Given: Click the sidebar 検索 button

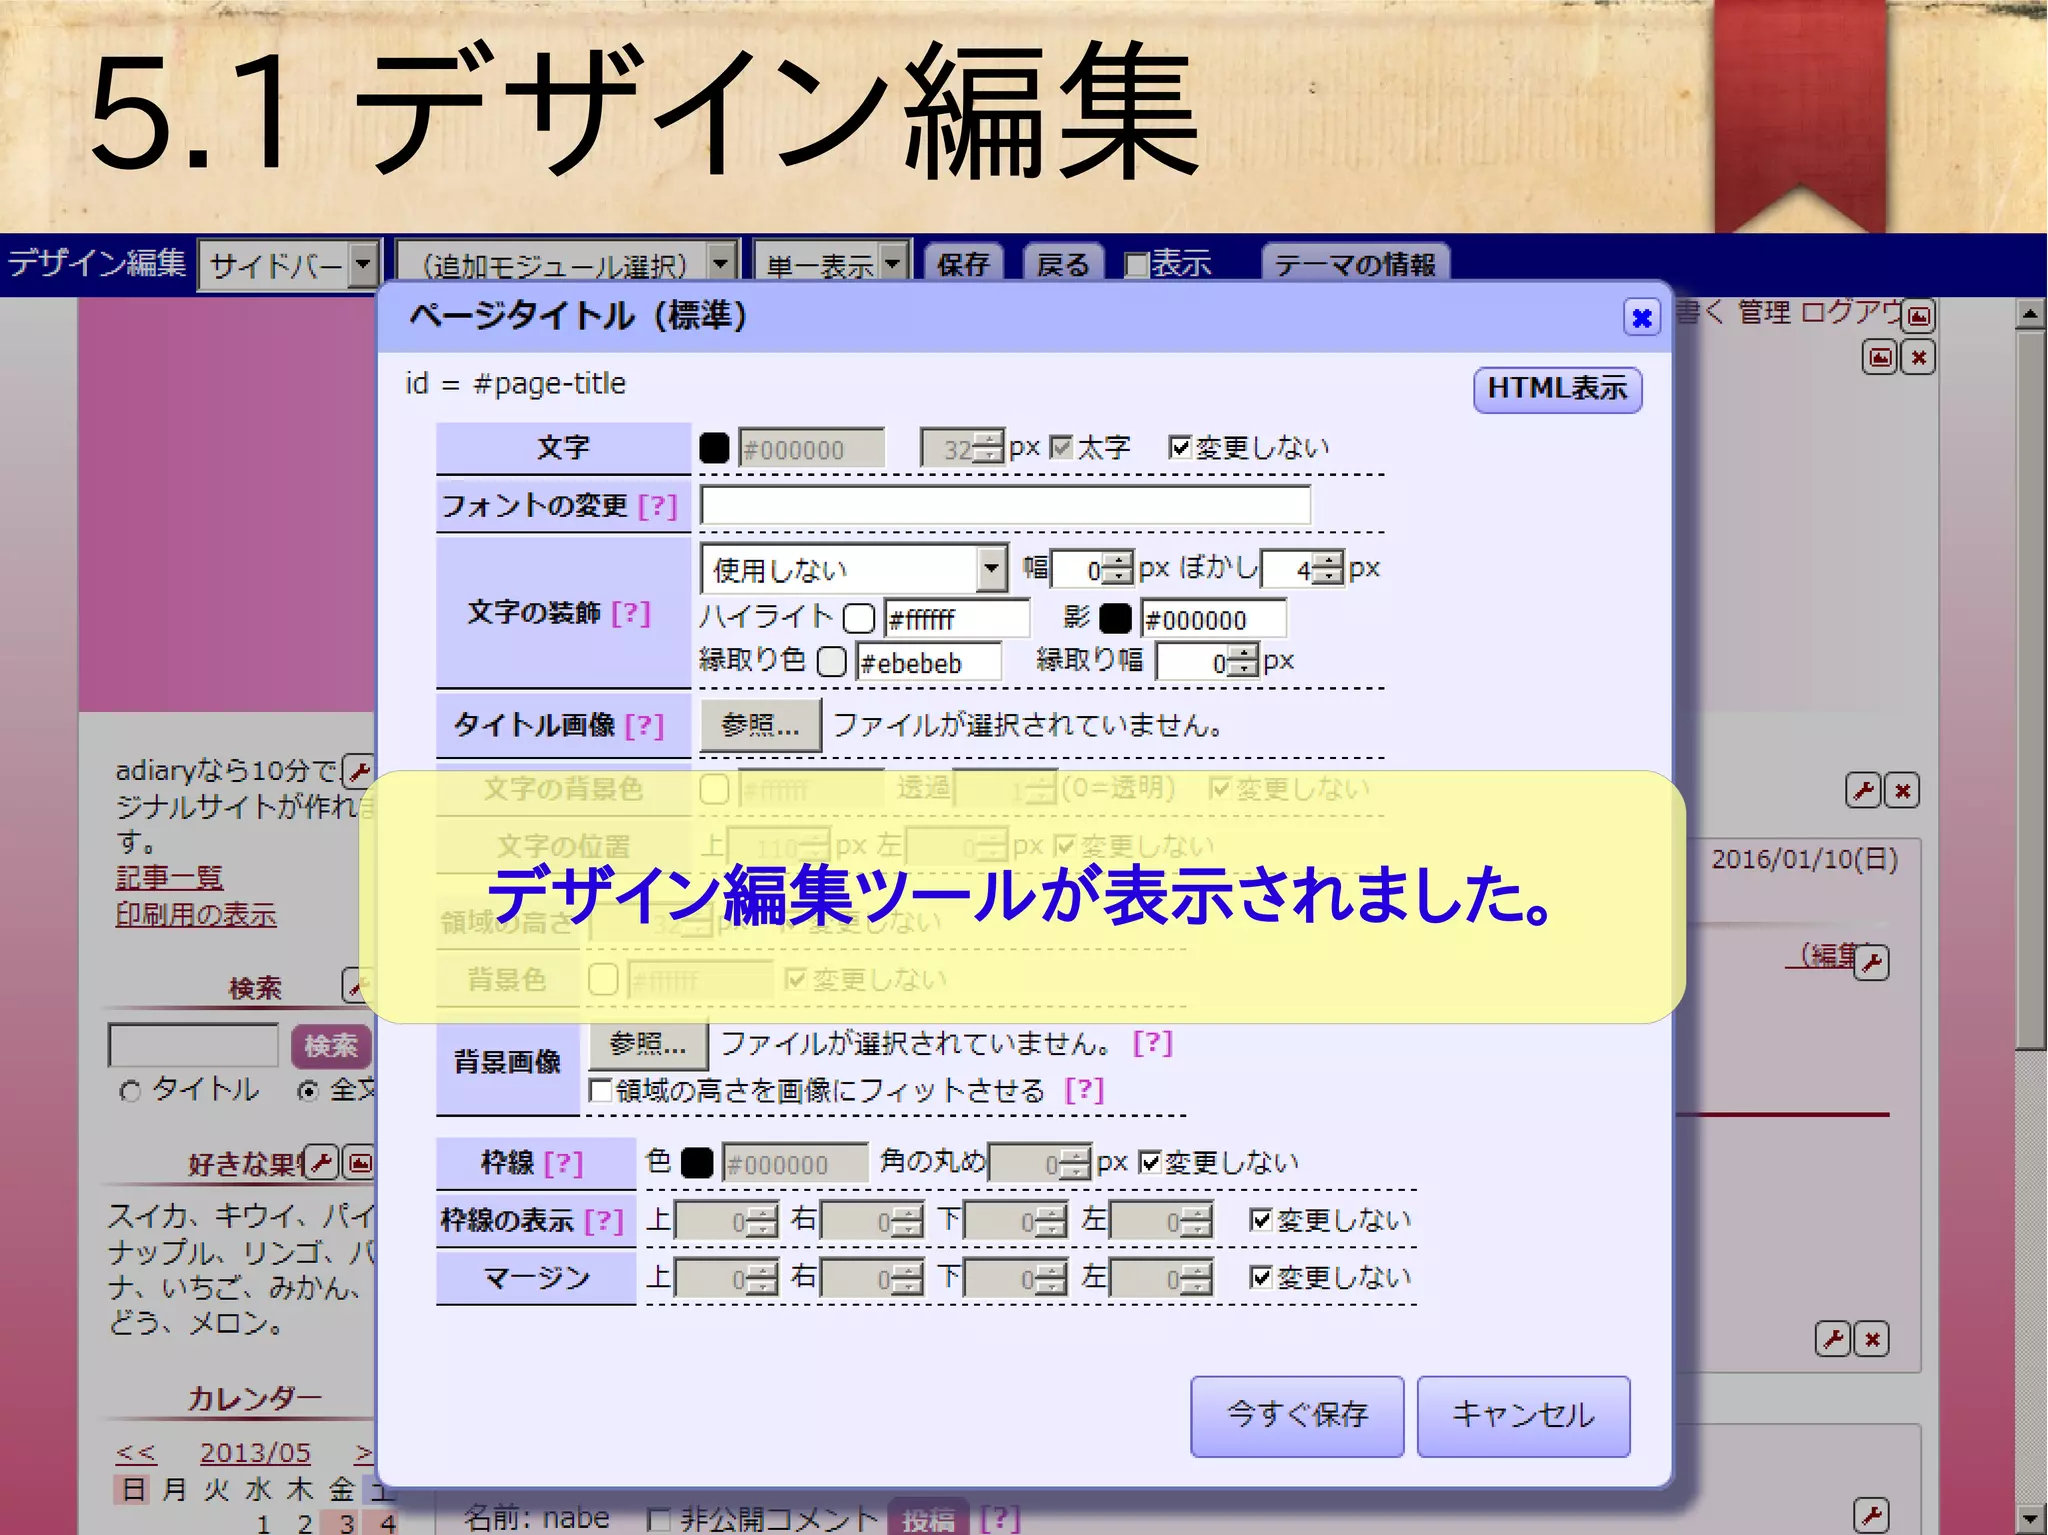Looking at the screenshot, I should point(331,1046).
